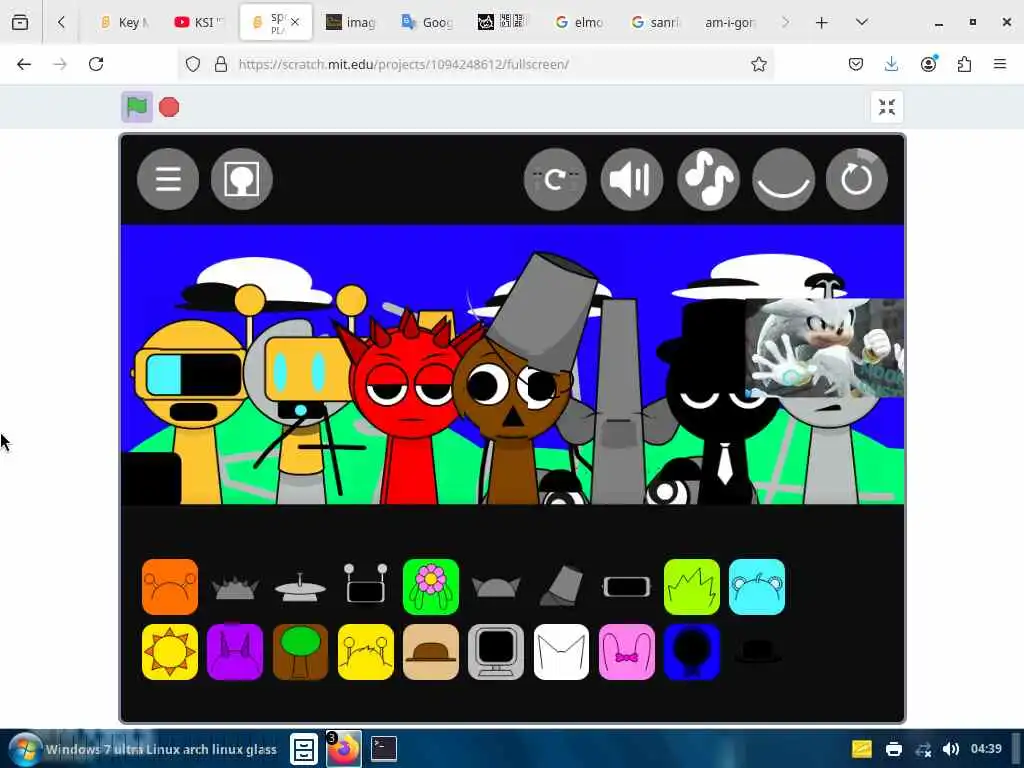
Task: Go back to the previous page
Action: [x=24, y=64]
